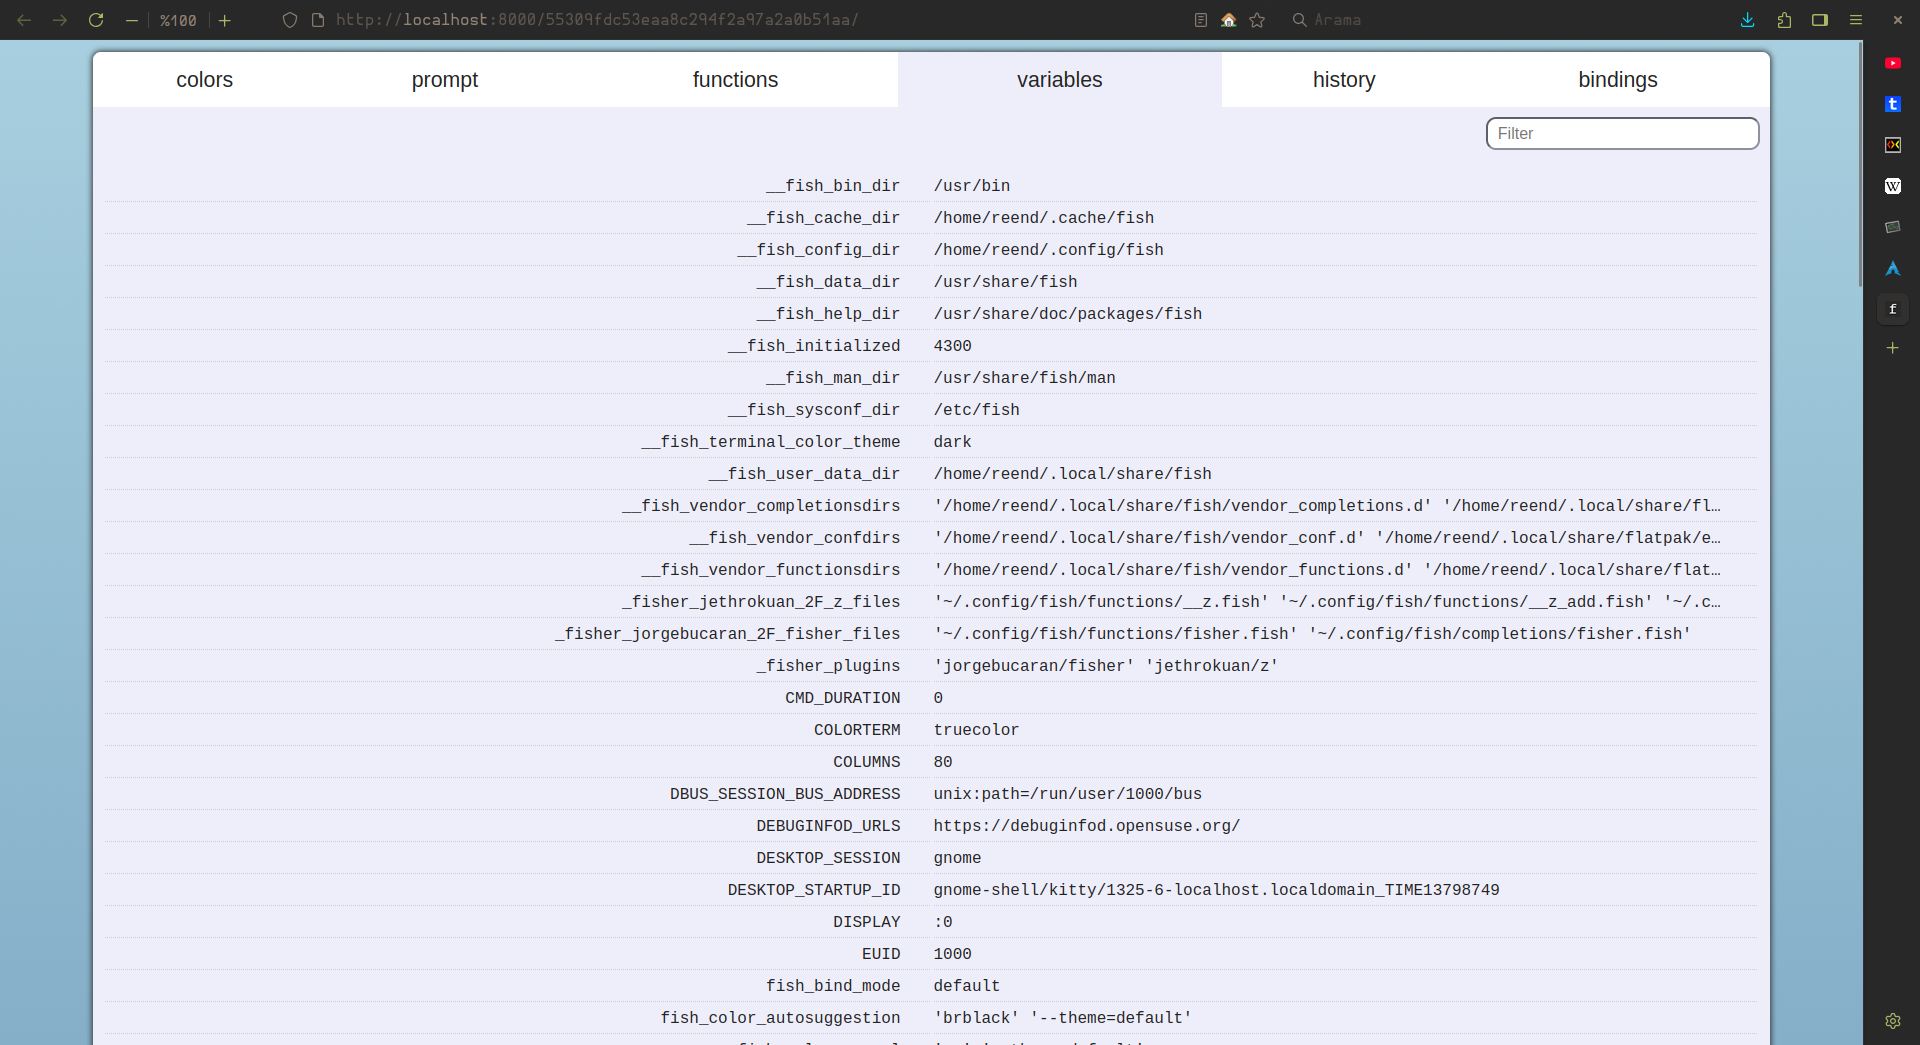
Task: Switch to the functions tab
Action: click(x=735, y=80)
